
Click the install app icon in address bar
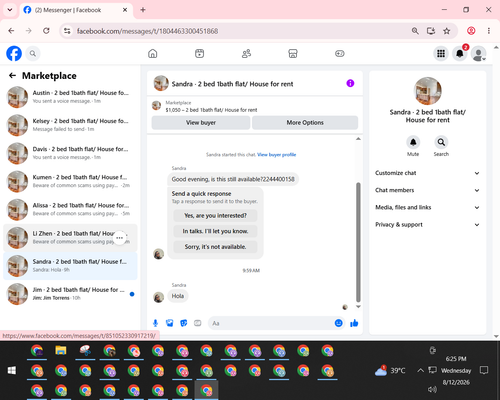(431, 31)
